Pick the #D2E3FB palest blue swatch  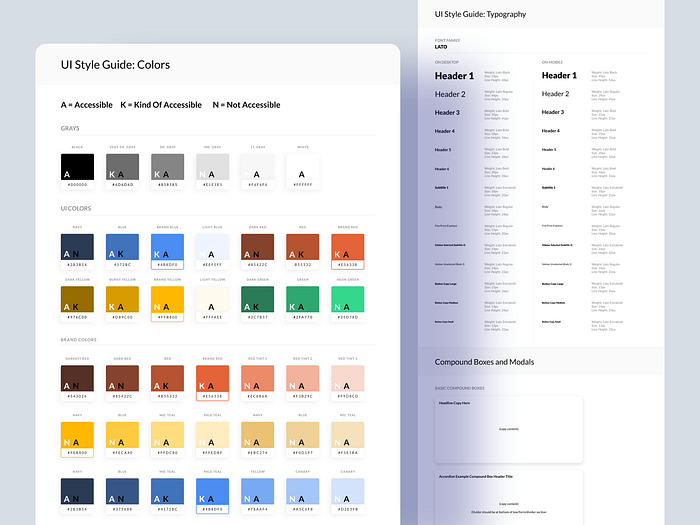348,496
